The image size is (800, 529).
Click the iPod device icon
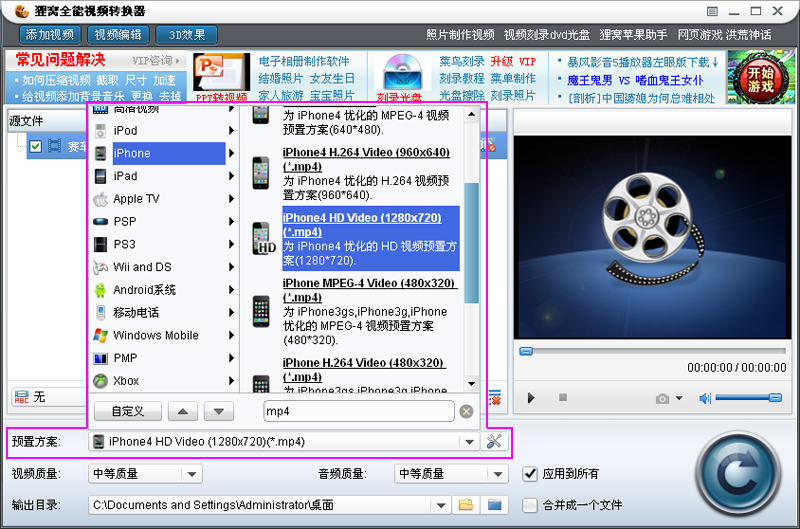coord(101,131)
